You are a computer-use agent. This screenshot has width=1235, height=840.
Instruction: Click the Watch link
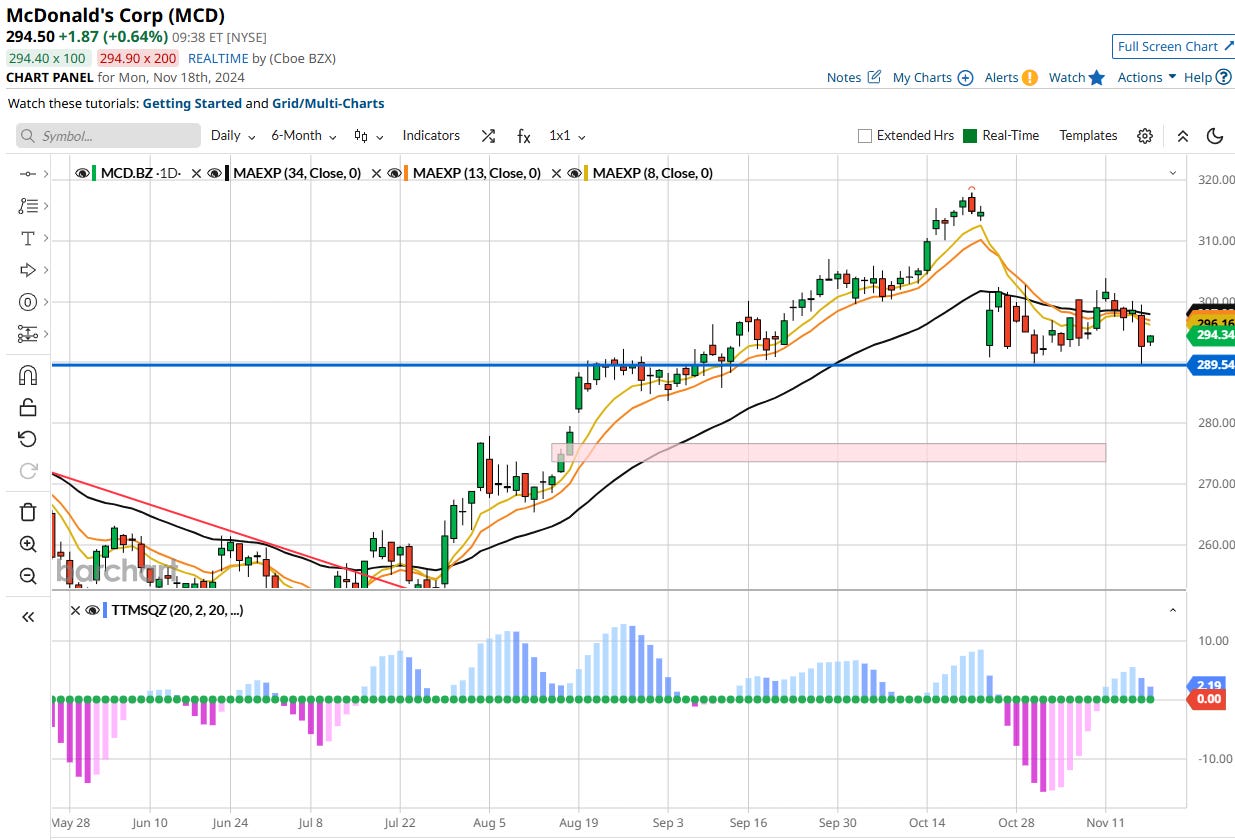point(1066,77)
